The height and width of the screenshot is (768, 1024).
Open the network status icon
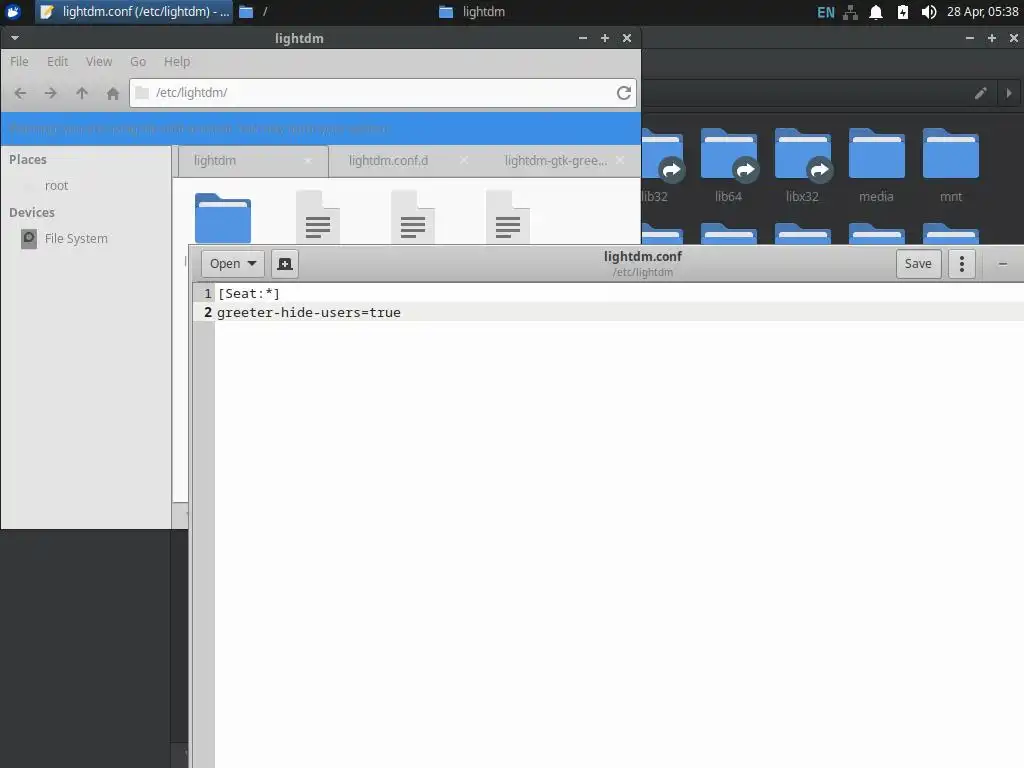click(x=850, y=12)
